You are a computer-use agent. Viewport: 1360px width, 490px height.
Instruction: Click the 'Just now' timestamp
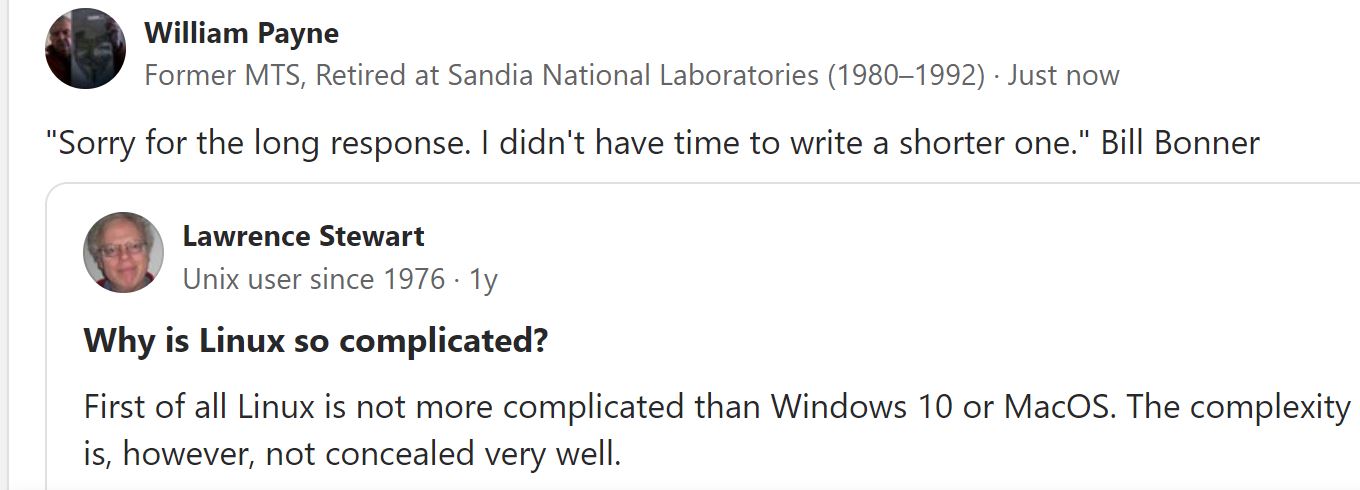[x=1063, y=75]
